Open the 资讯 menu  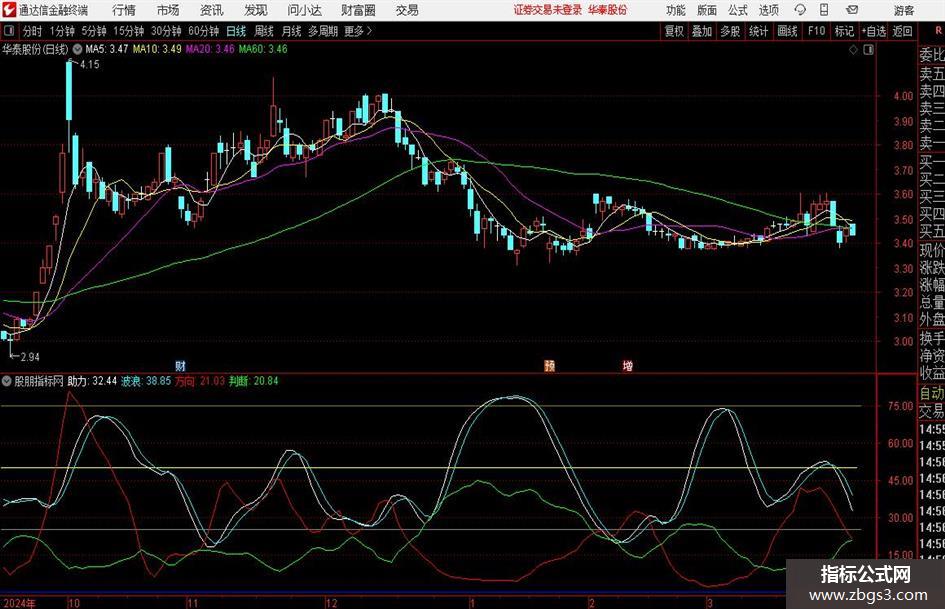tap(212, 10)
